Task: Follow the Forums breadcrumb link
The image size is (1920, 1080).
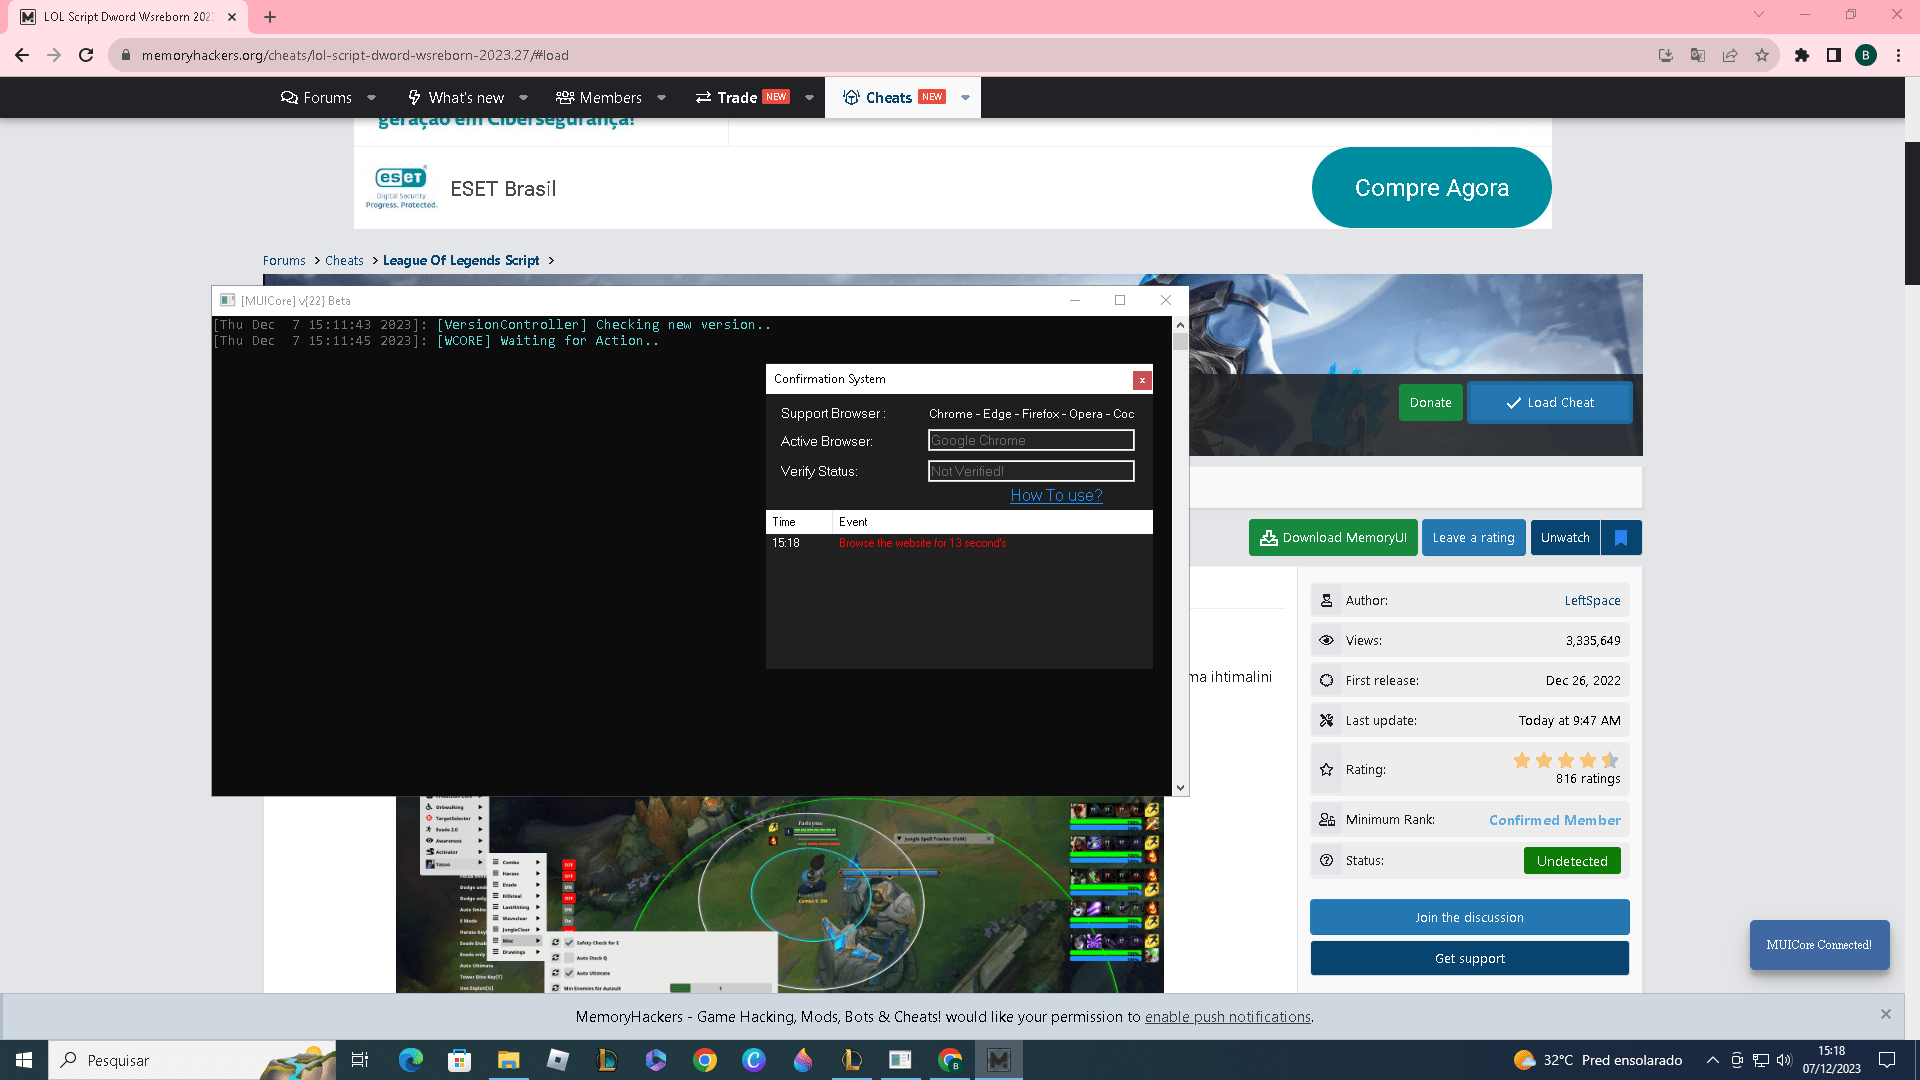Action: [284, 260]
